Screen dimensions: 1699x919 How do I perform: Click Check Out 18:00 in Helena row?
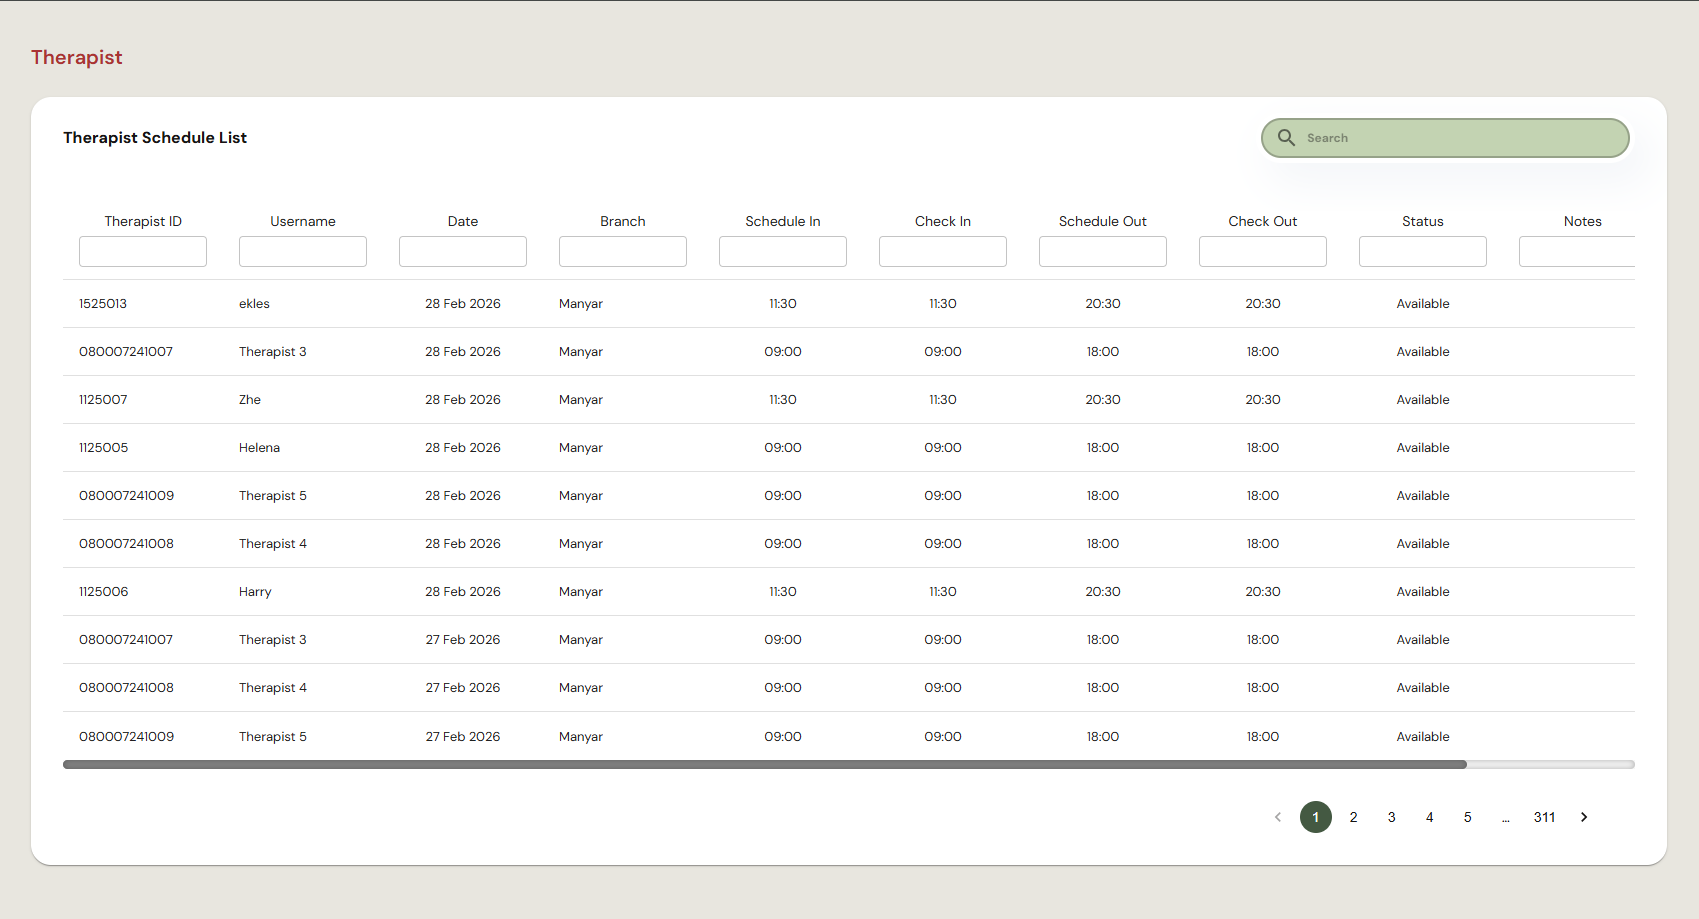click(x=1263, y=448)
